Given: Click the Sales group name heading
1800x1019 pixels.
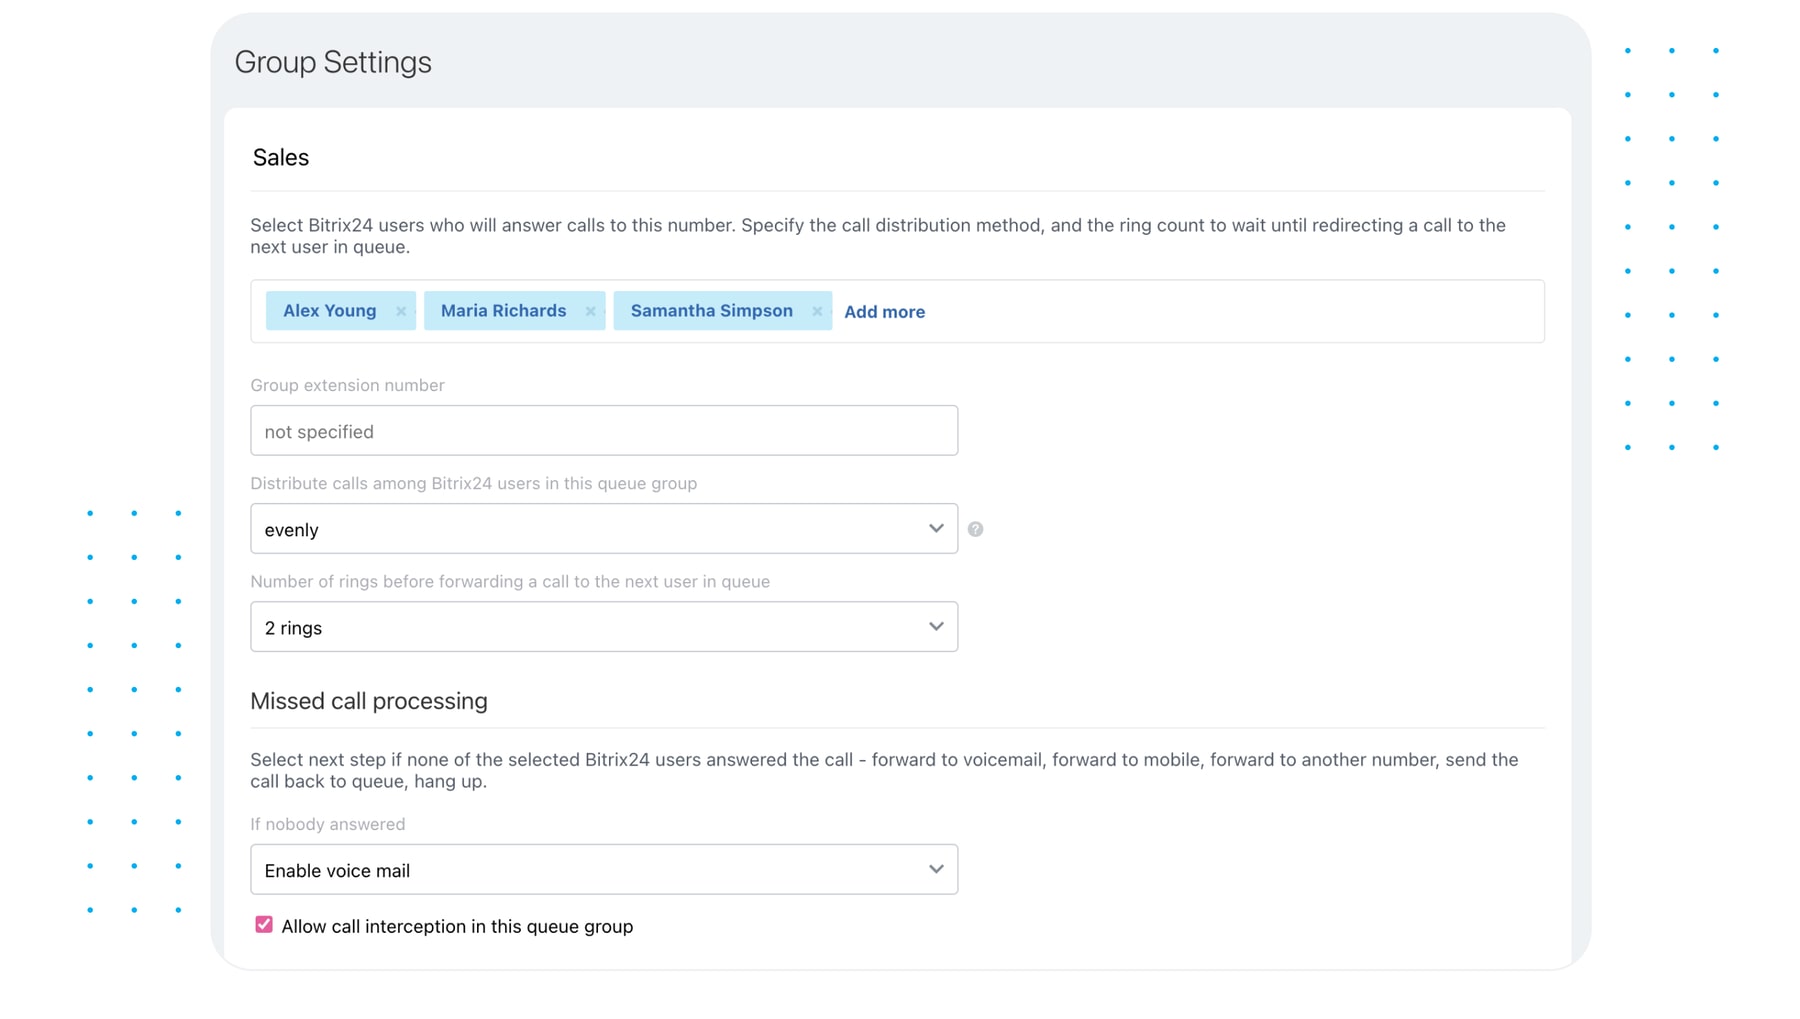Looking at the screenshot, I should tap(281, 158).
